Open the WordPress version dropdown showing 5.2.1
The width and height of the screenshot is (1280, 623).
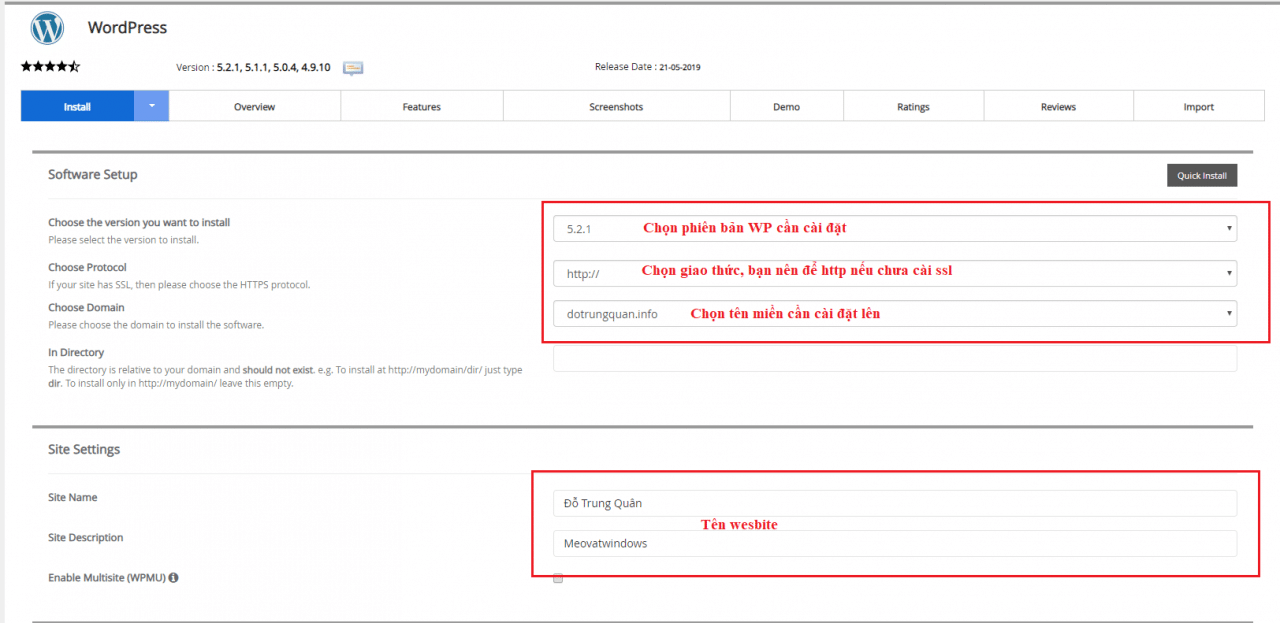895,228
